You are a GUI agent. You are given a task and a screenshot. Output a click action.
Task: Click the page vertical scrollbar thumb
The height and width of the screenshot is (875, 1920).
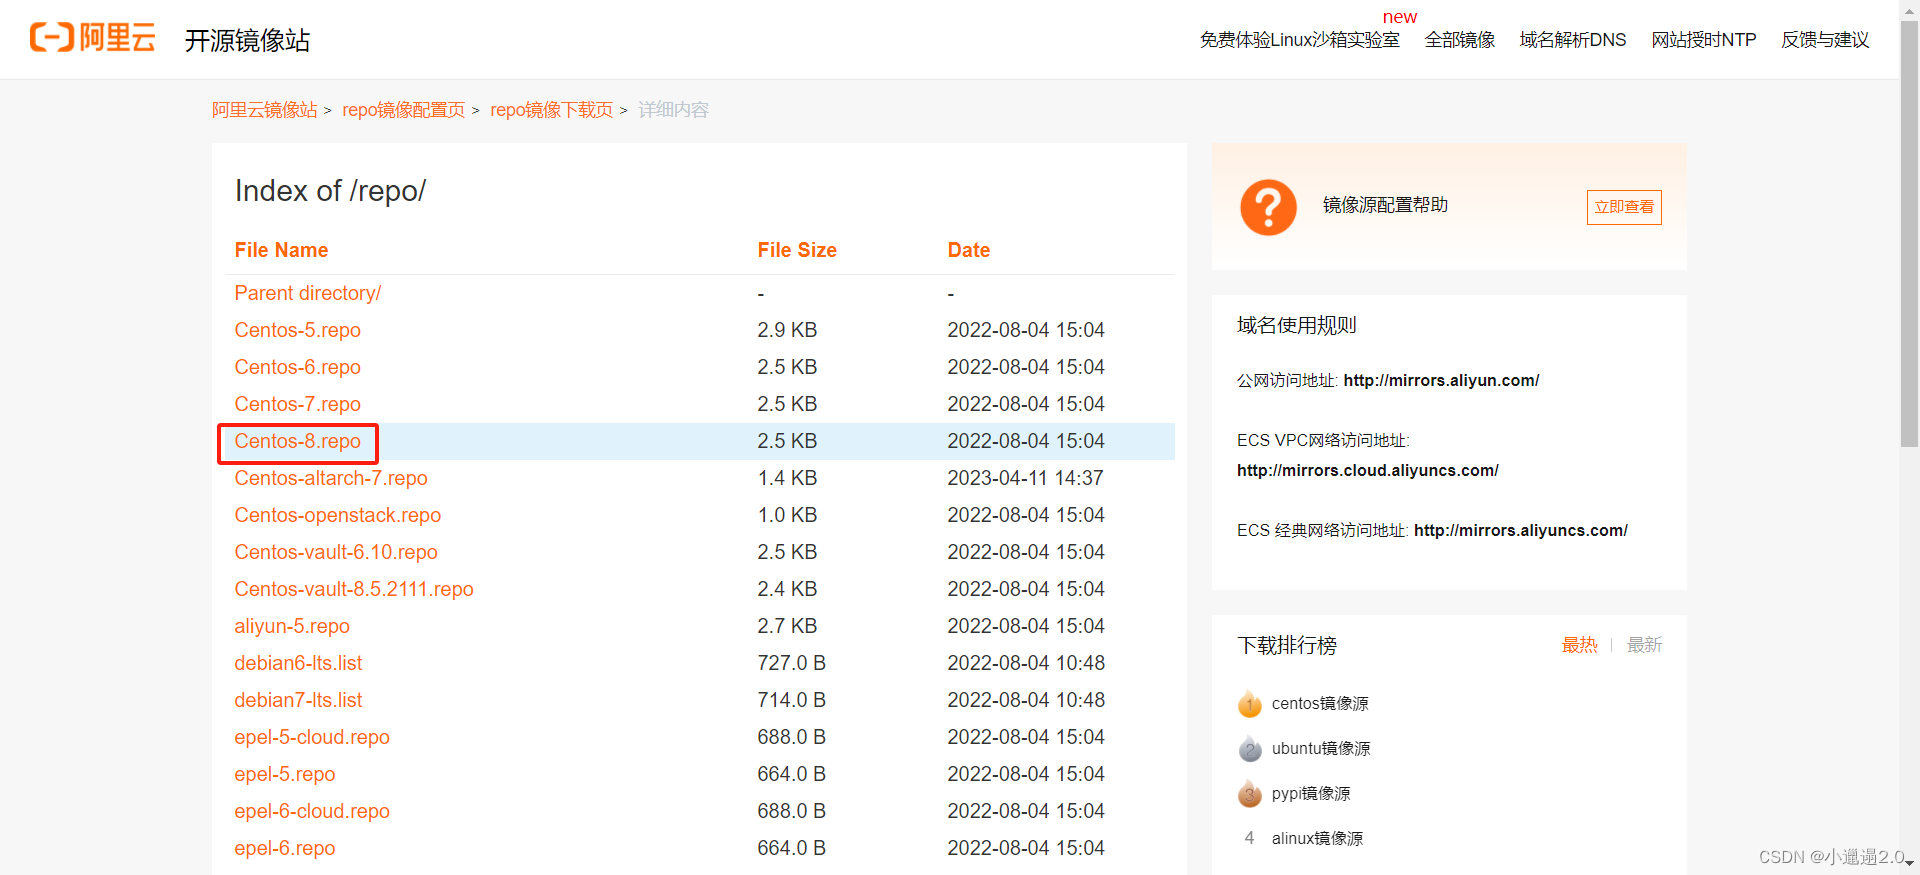[x=1910, y=232]
